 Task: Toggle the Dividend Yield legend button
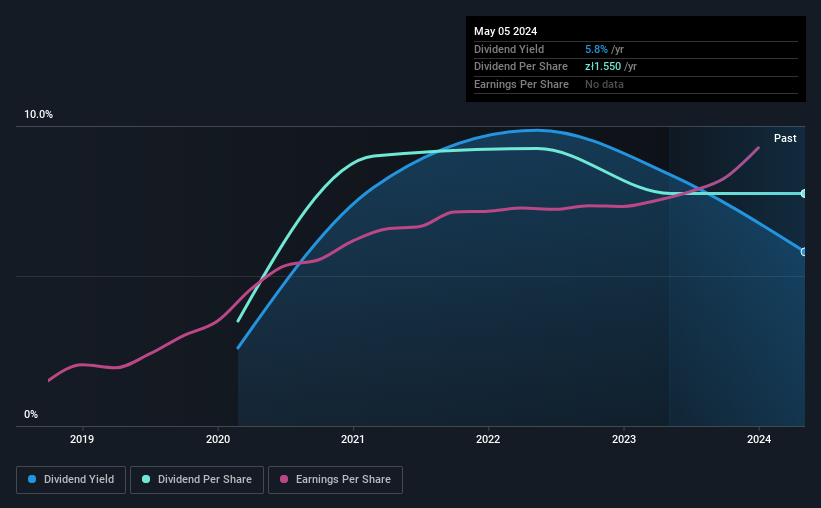coord(71,480)
